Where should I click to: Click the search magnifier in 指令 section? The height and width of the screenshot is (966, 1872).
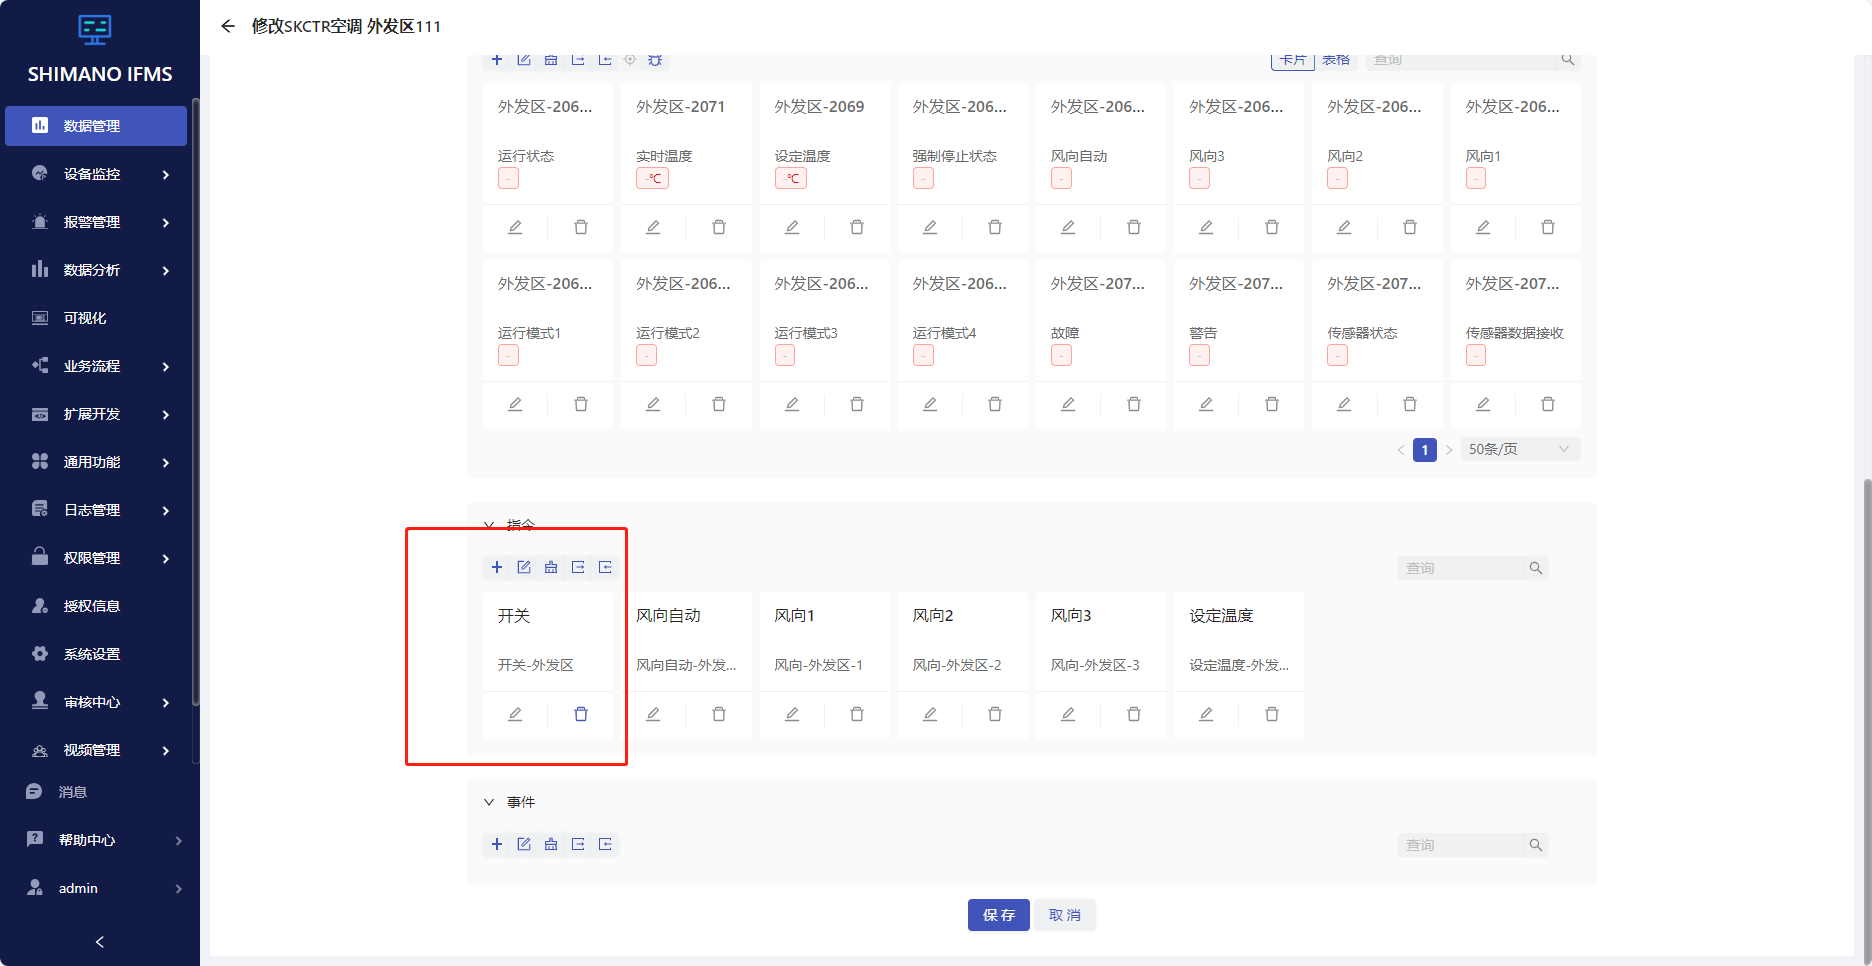1536,568
